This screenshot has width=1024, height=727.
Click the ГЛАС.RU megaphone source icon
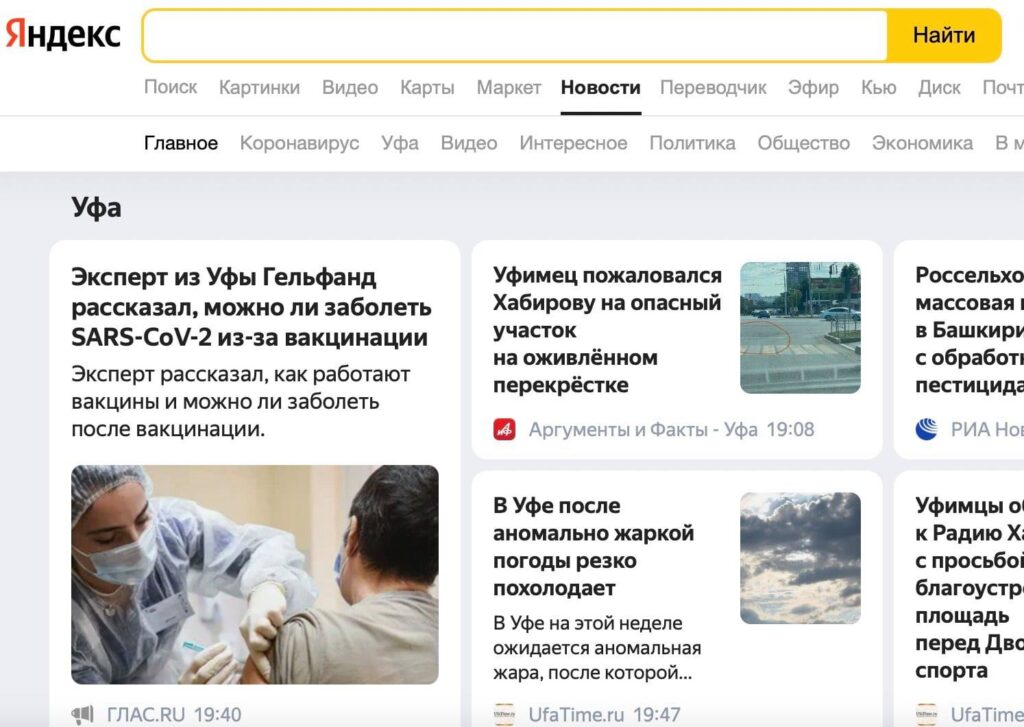pyautogui.click(x=82, y=715)
